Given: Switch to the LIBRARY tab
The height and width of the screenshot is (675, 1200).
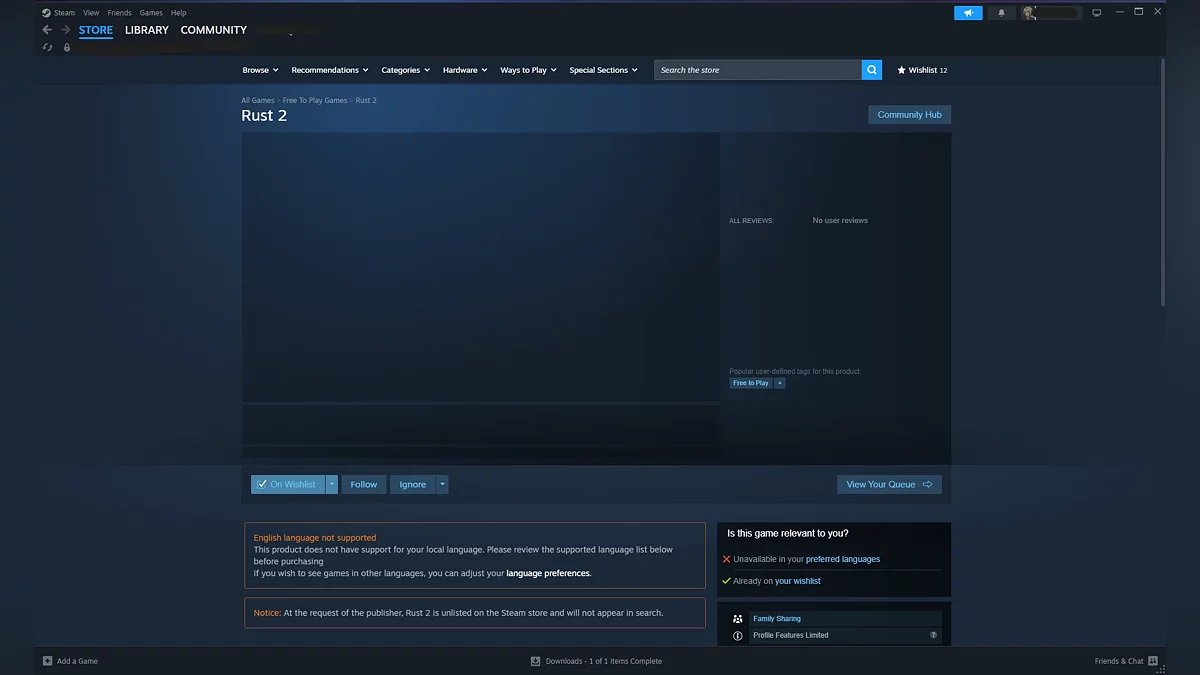Looking at the screenshot, I should pyautogui.click(x=146, y=30).
